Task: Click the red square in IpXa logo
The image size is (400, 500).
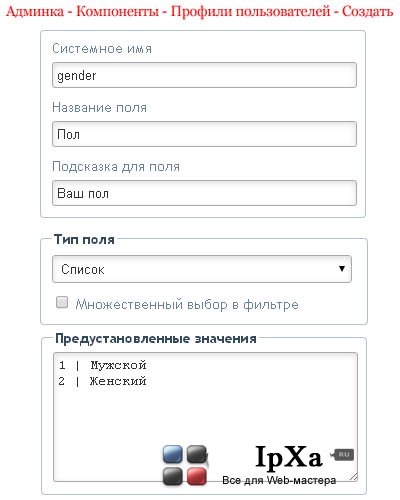Action: click(196, 476)
